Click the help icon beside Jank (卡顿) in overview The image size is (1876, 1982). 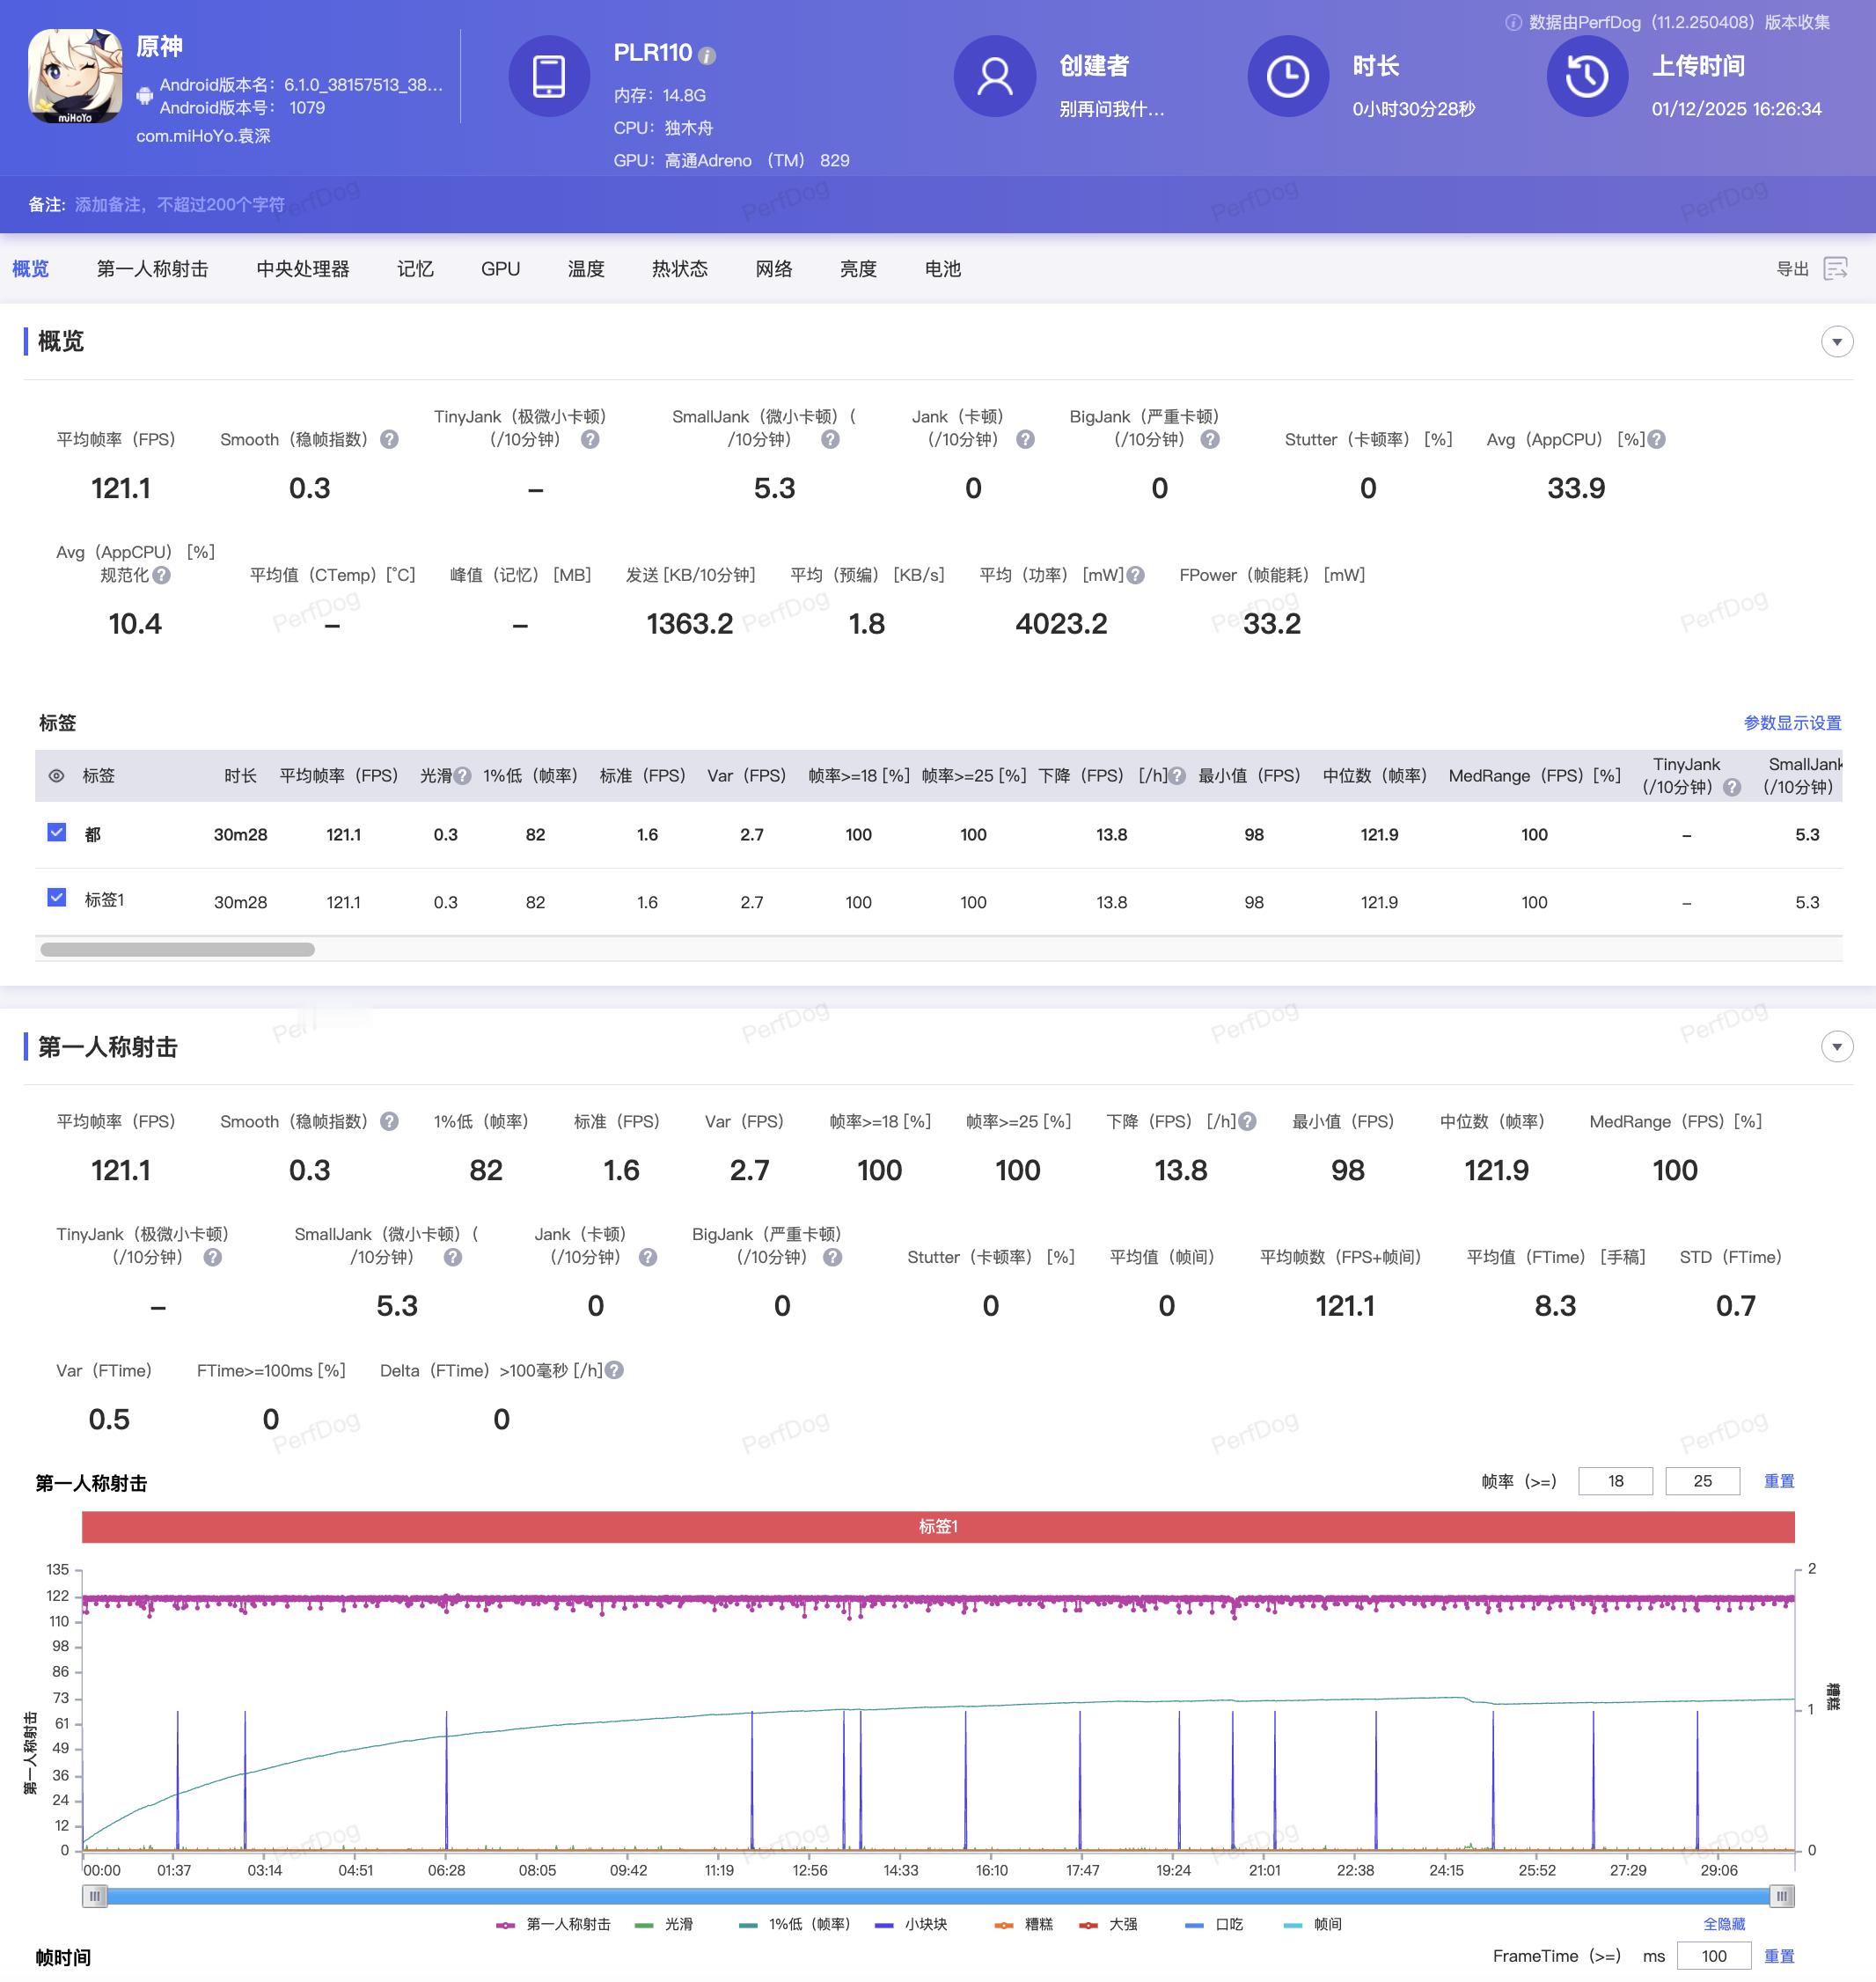[1025, 439]
